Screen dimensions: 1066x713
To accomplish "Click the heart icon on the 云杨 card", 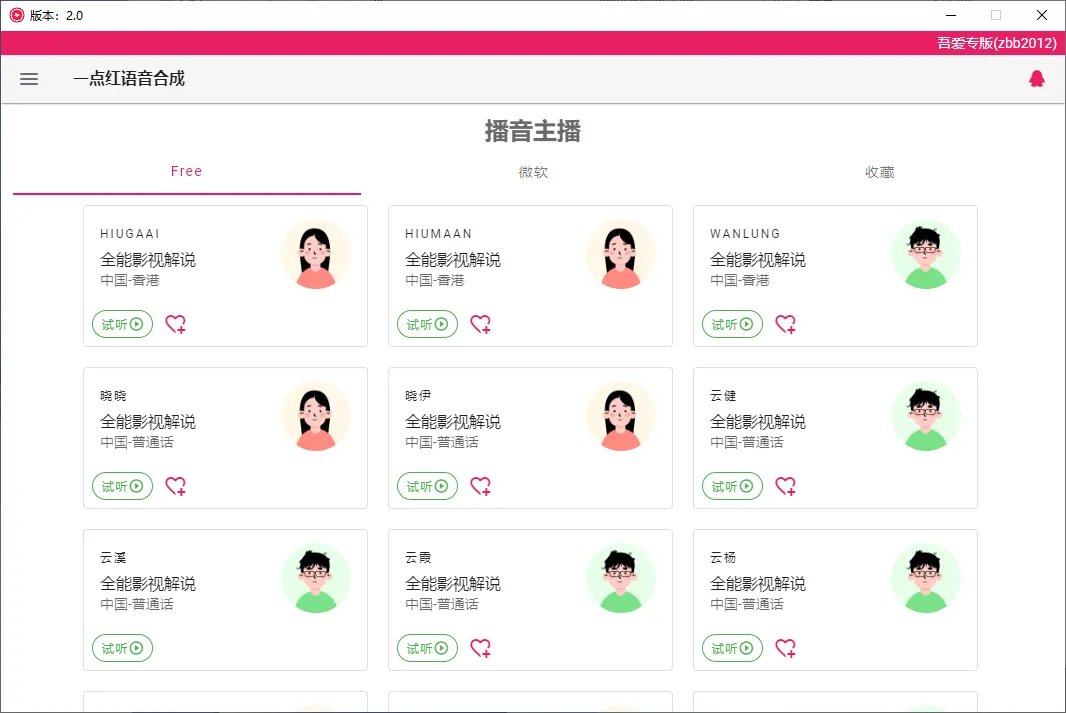I will tap(785, 648).
